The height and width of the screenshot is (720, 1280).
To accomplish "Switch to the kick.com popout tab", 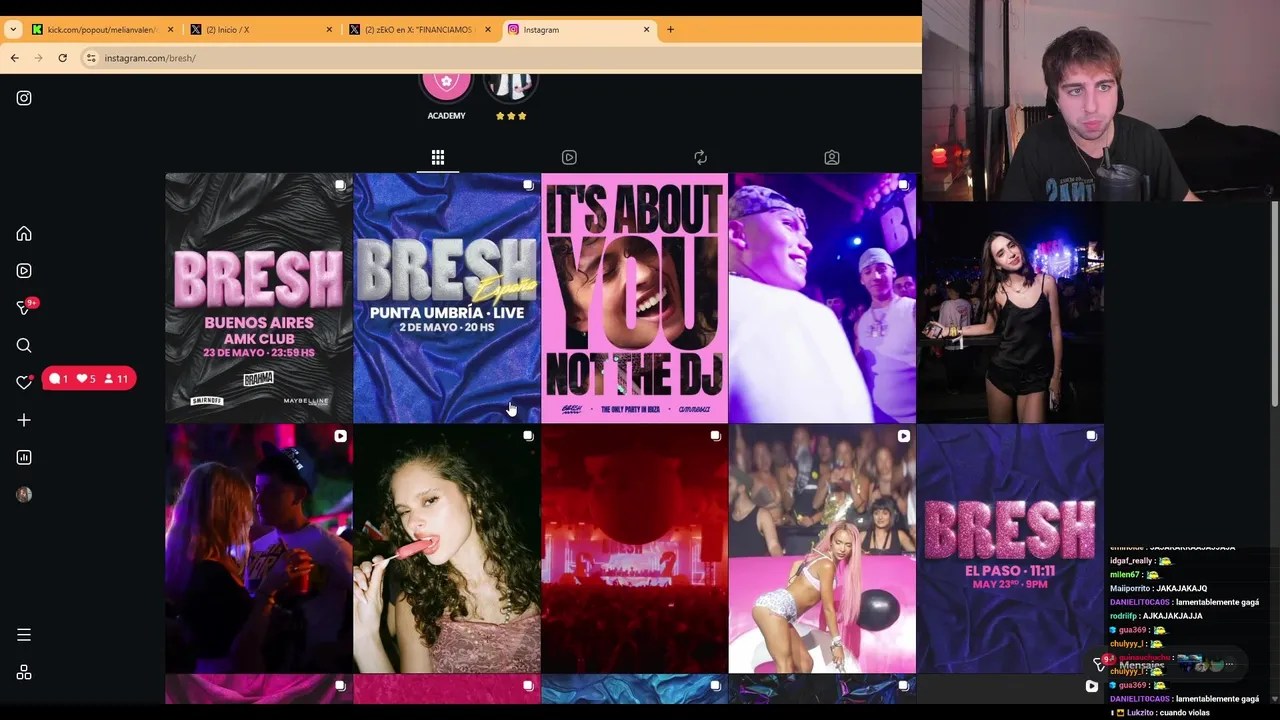I will (x=103, y=29).
